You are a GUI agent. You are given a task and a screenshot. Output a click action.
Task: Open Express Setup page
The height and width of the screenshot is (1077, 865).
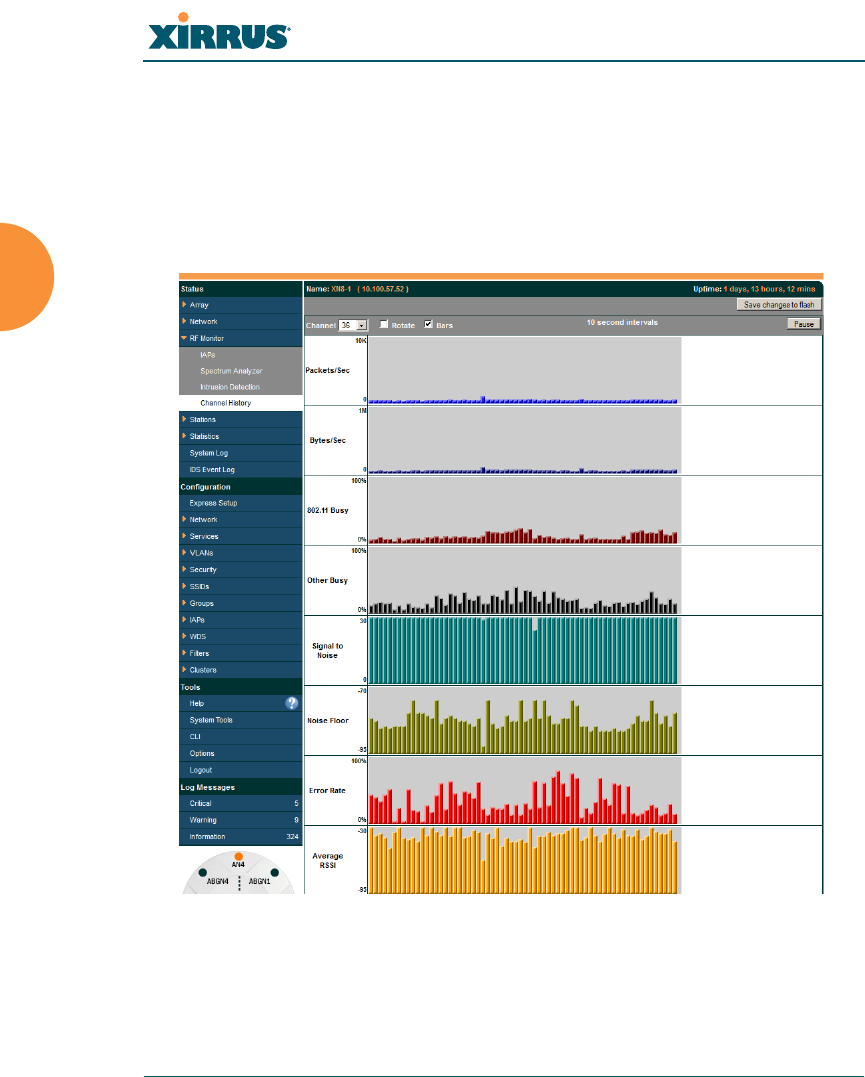240,503
